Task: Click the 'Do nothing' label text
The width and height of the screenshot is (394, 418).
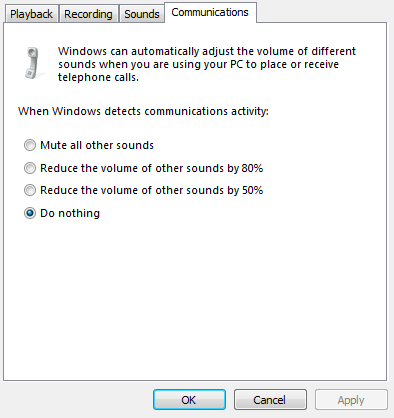Action: coord(70,213)
